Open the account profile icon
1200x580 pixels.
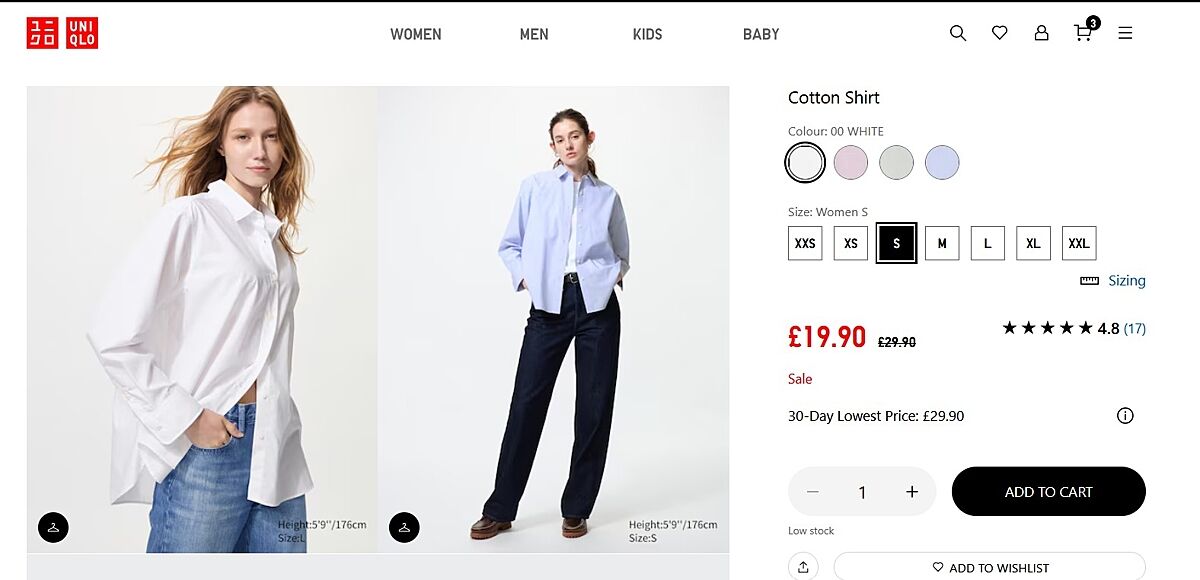pyautogui.click(x=1041, y=33)
